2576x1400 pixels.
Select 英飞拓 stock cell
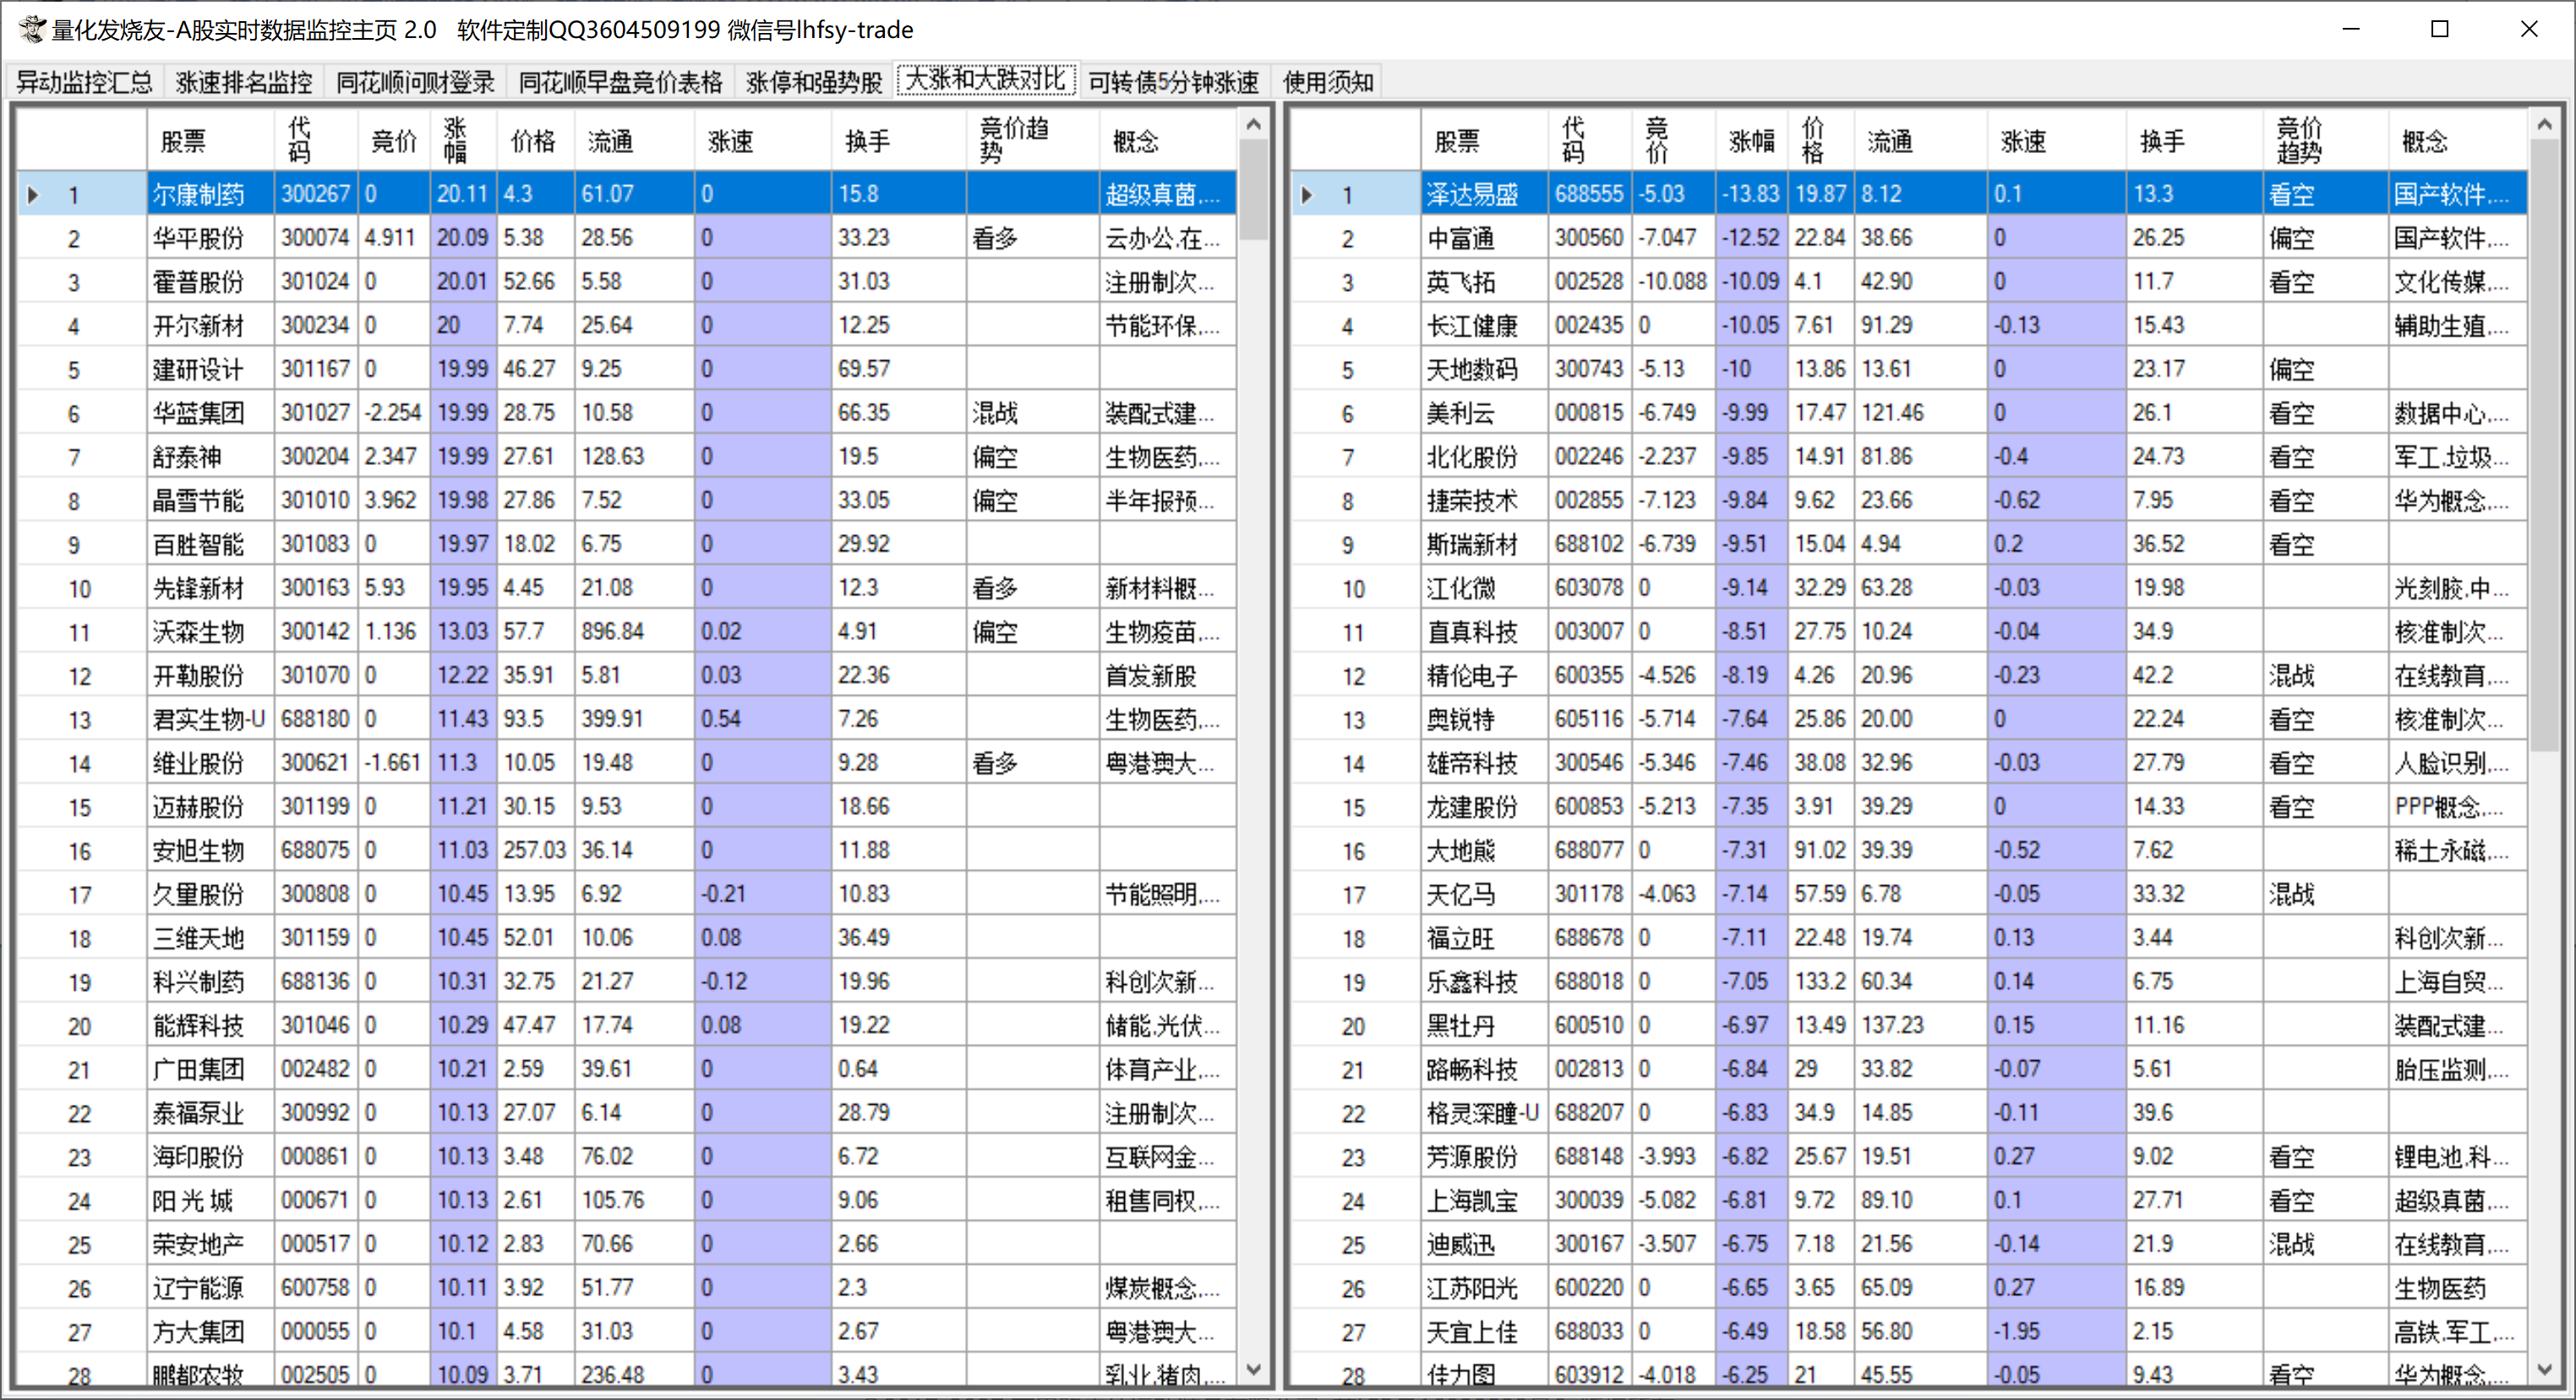[x=1484, y=282]
